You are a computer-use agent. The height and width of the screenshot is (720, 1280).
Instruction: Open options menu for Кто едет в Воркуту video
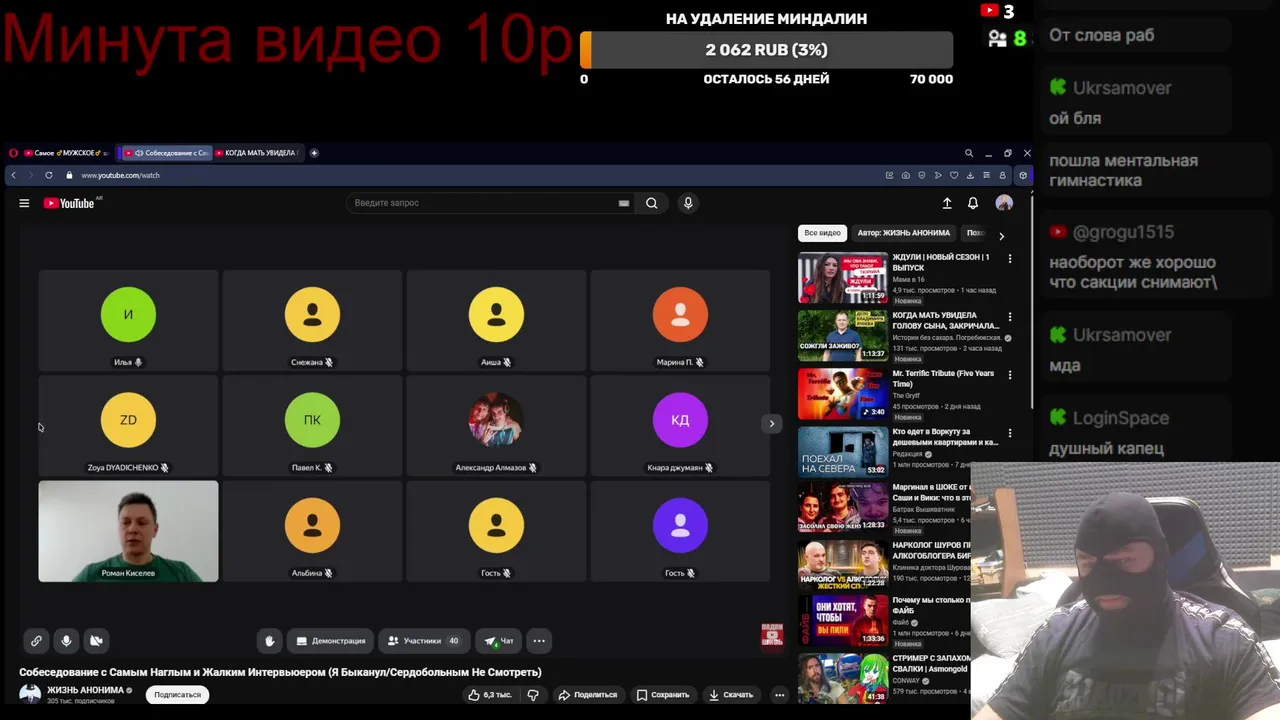coord(1009,433)
